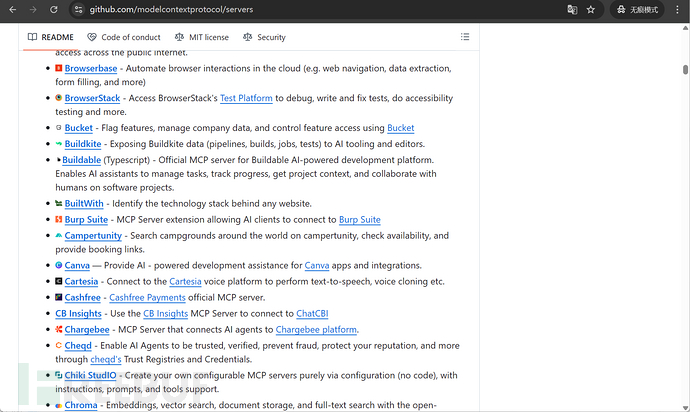Click the Buildkite logo icon
Viewport: 690px width, 412px height.
coord(59,143)
